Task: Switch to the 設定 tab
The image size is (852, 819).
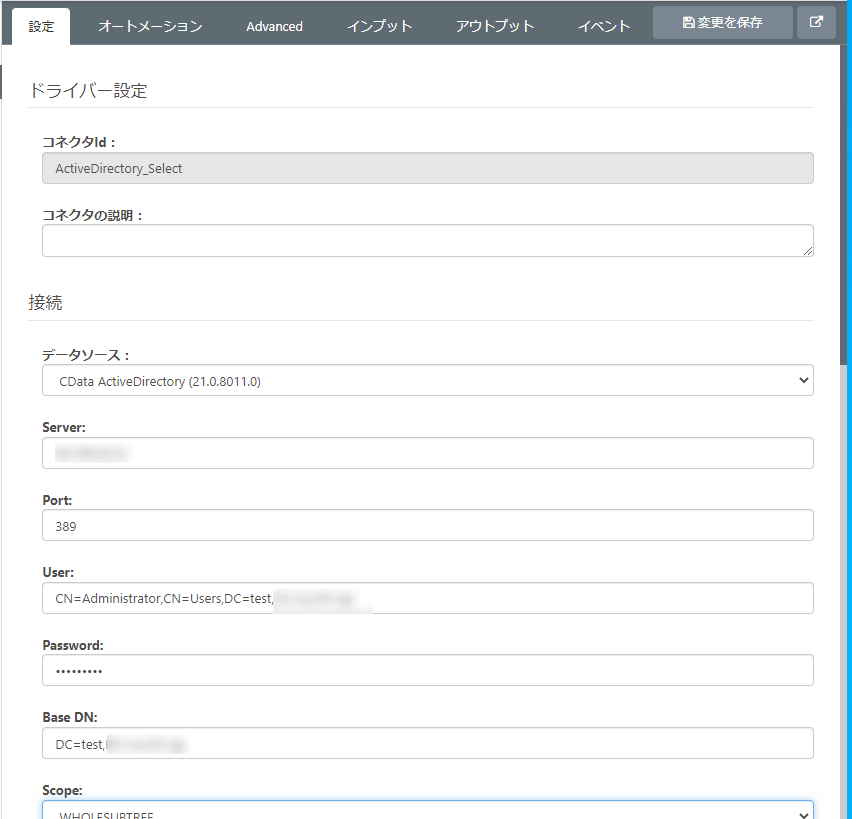Action: 42,27
